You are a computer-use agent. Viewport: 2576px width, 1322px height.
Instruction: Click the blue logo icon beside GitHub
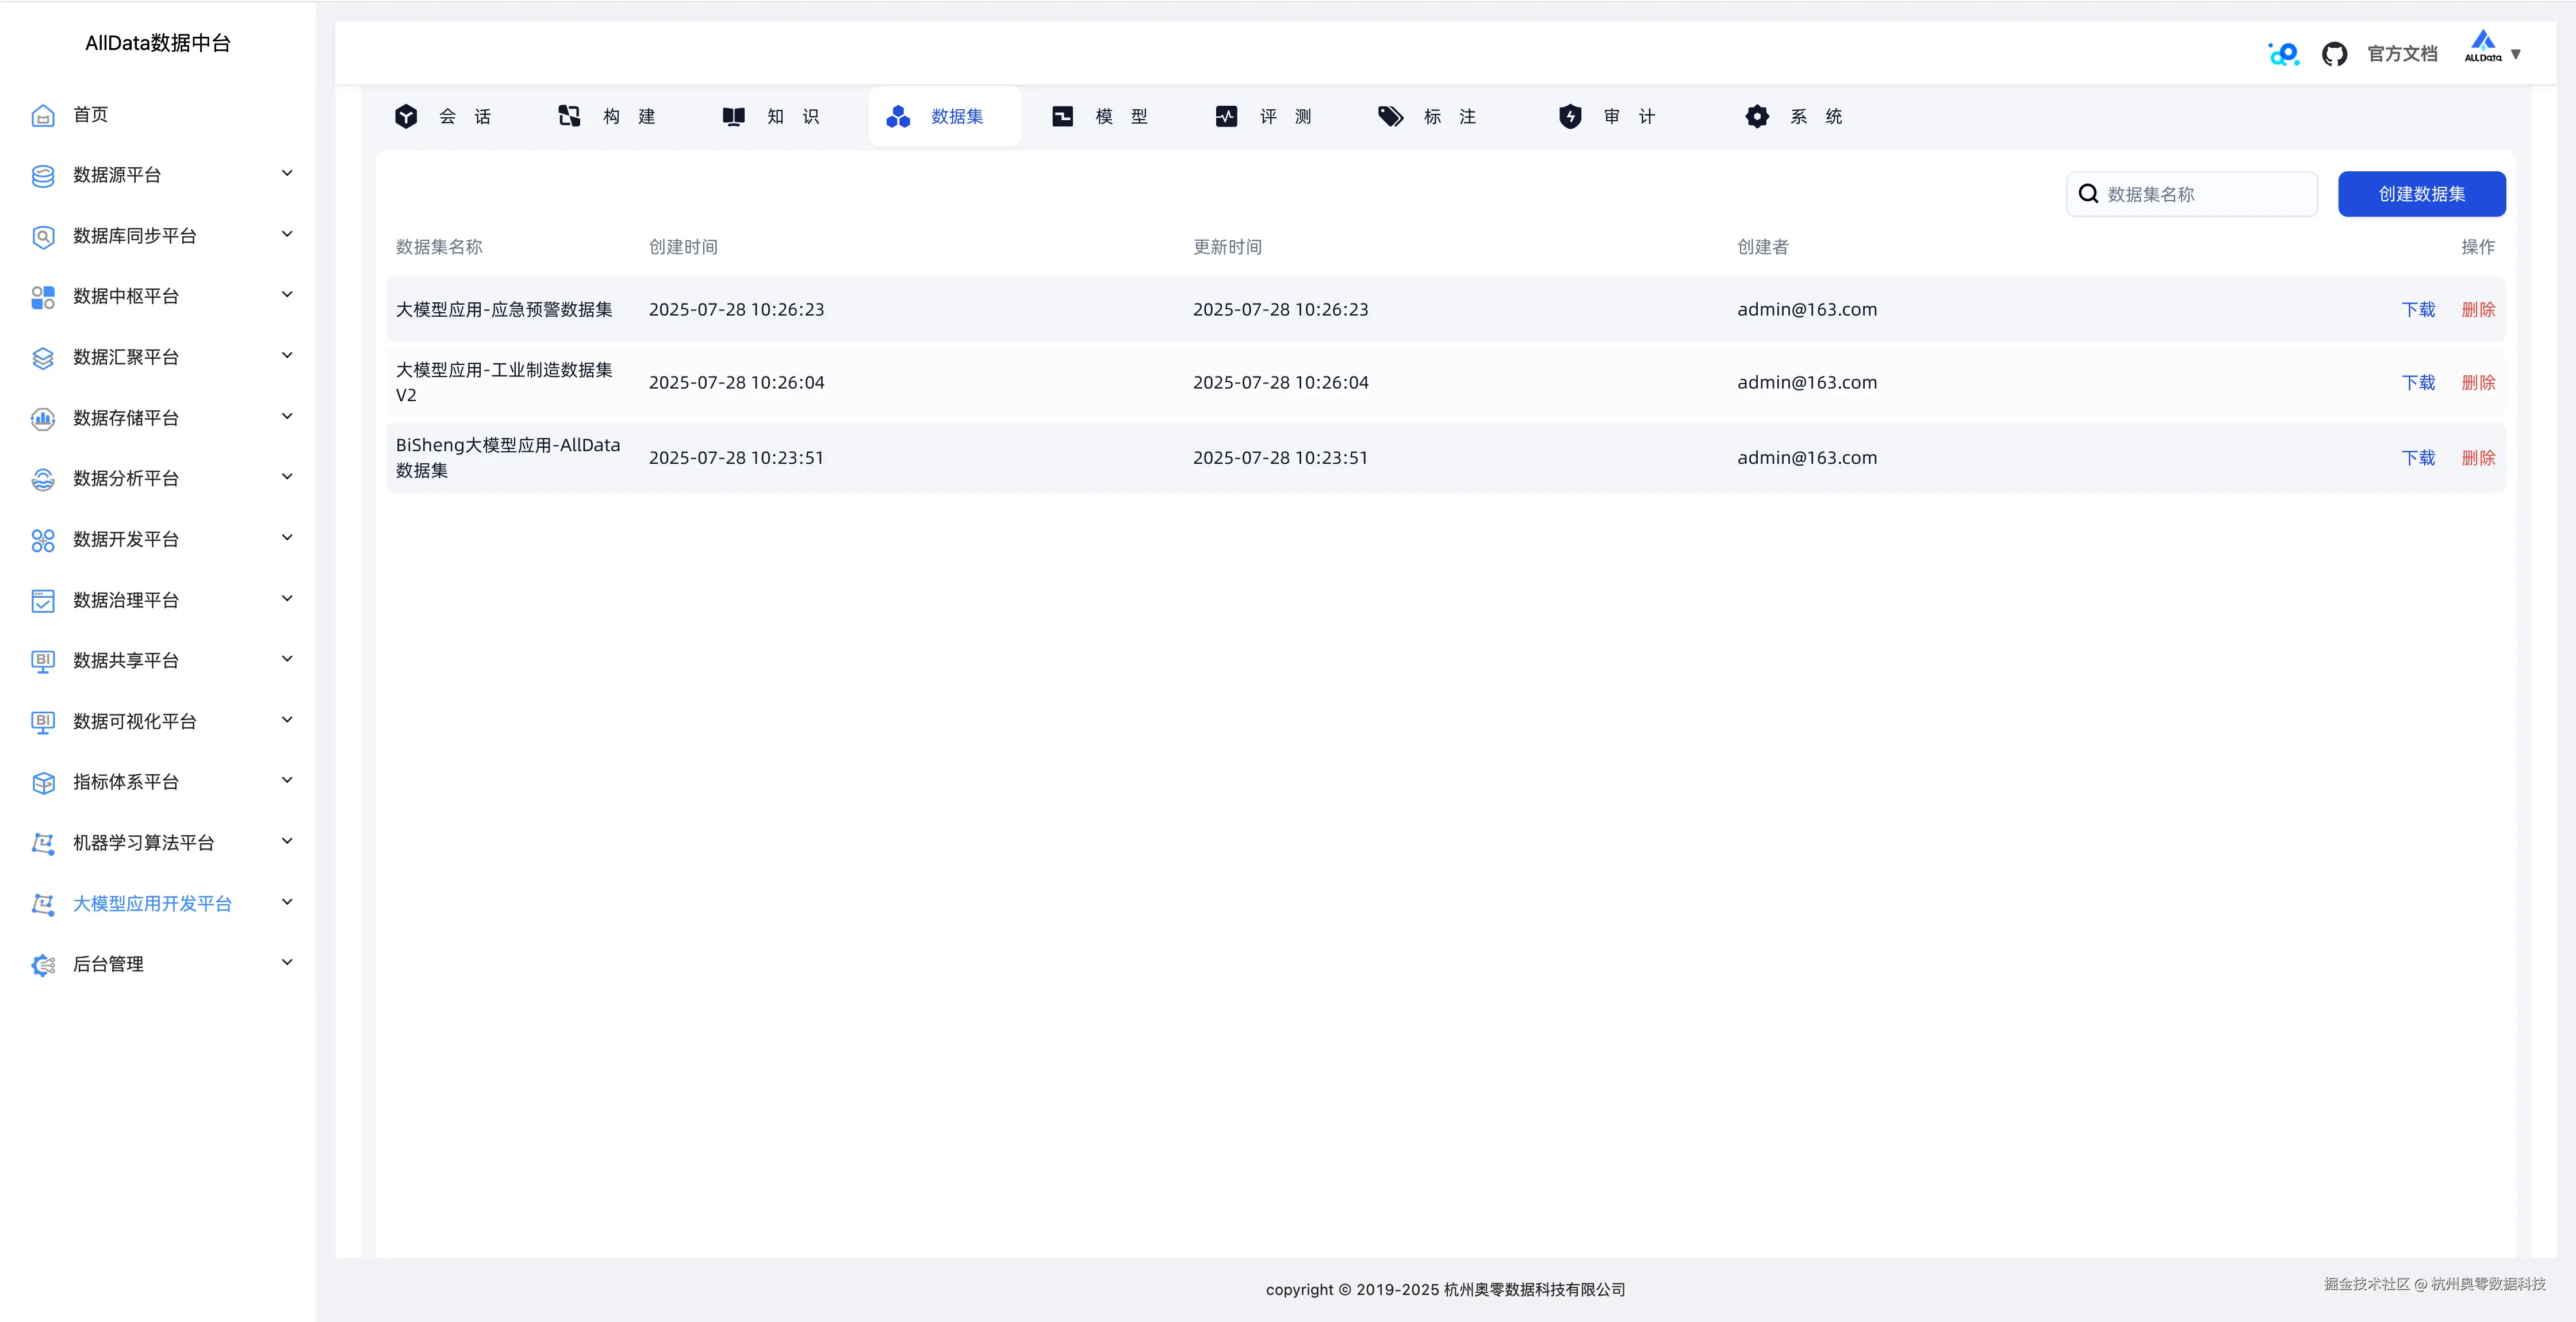[x=2284, y=54]
